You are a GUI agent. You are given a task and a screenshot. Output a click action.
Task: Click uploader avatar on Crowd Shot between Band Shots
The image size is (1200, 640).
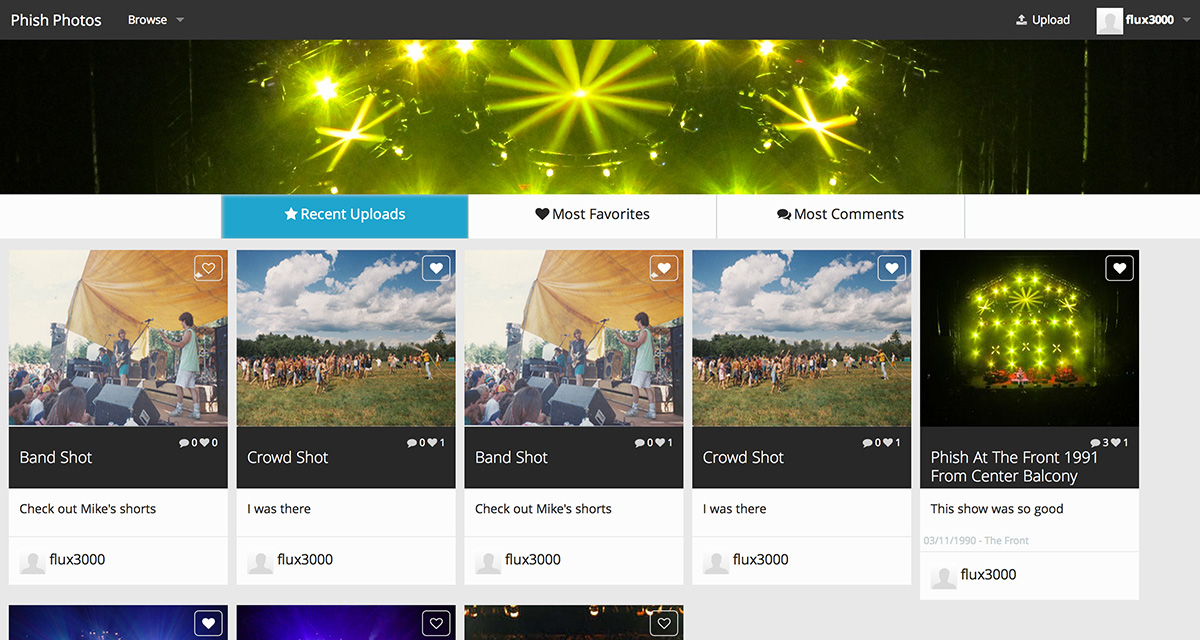(x=260, y=560)
